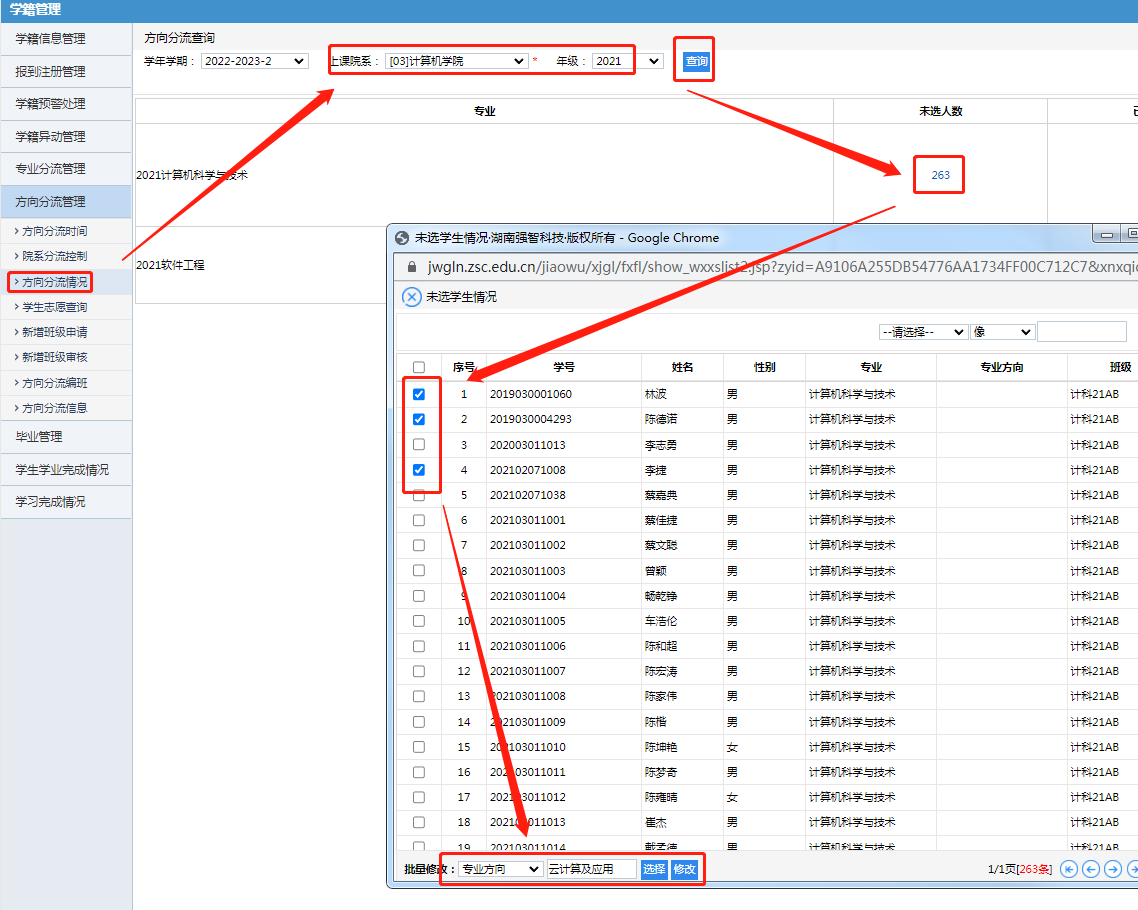Open the 新增班级审核 submenu item
The height and width of the screenshot is (910, 1138).
(x=54, y=357)
